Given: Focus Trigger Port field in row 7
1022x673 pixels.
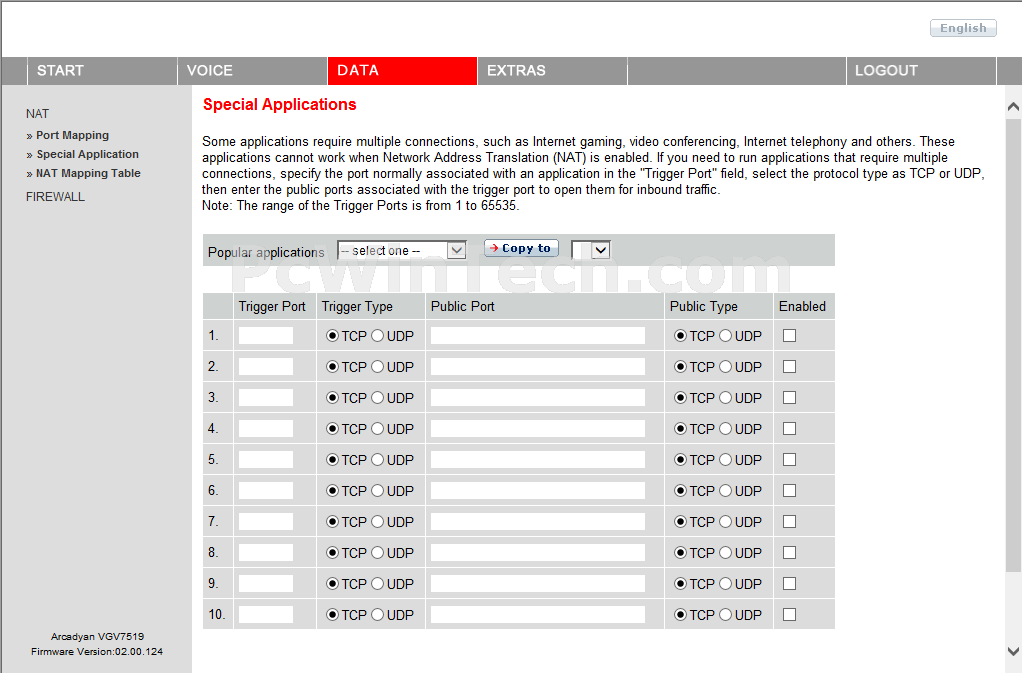Looking at the screenshot, I should coord(266,522).
